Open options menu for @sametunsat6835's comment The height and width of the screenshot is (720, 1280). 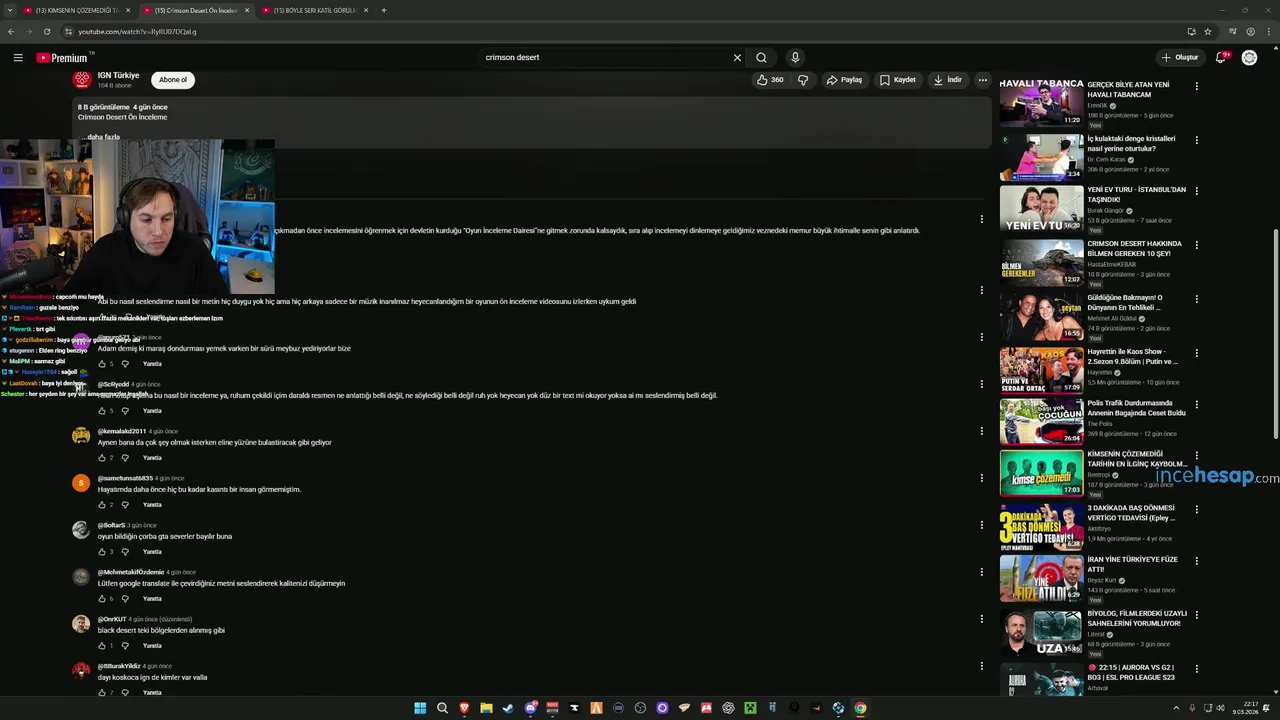tap(981, 478)
